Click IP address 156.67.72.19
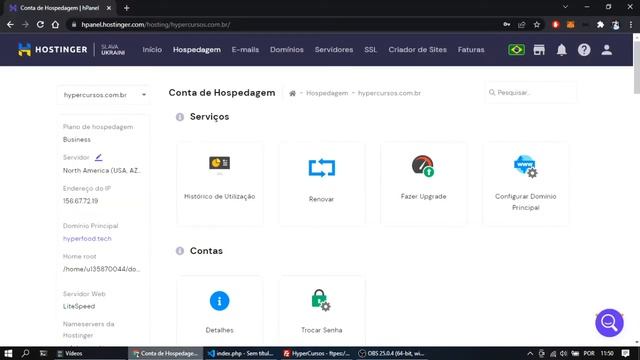Screen dimensions: 640x360 point(80,201)
